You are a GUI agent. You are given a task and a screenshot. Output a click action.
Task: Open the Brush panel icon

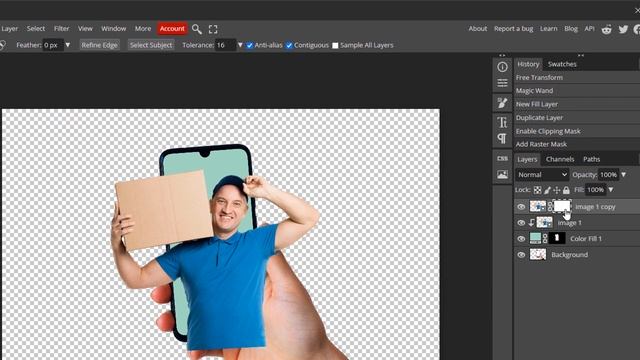(502, 103)
